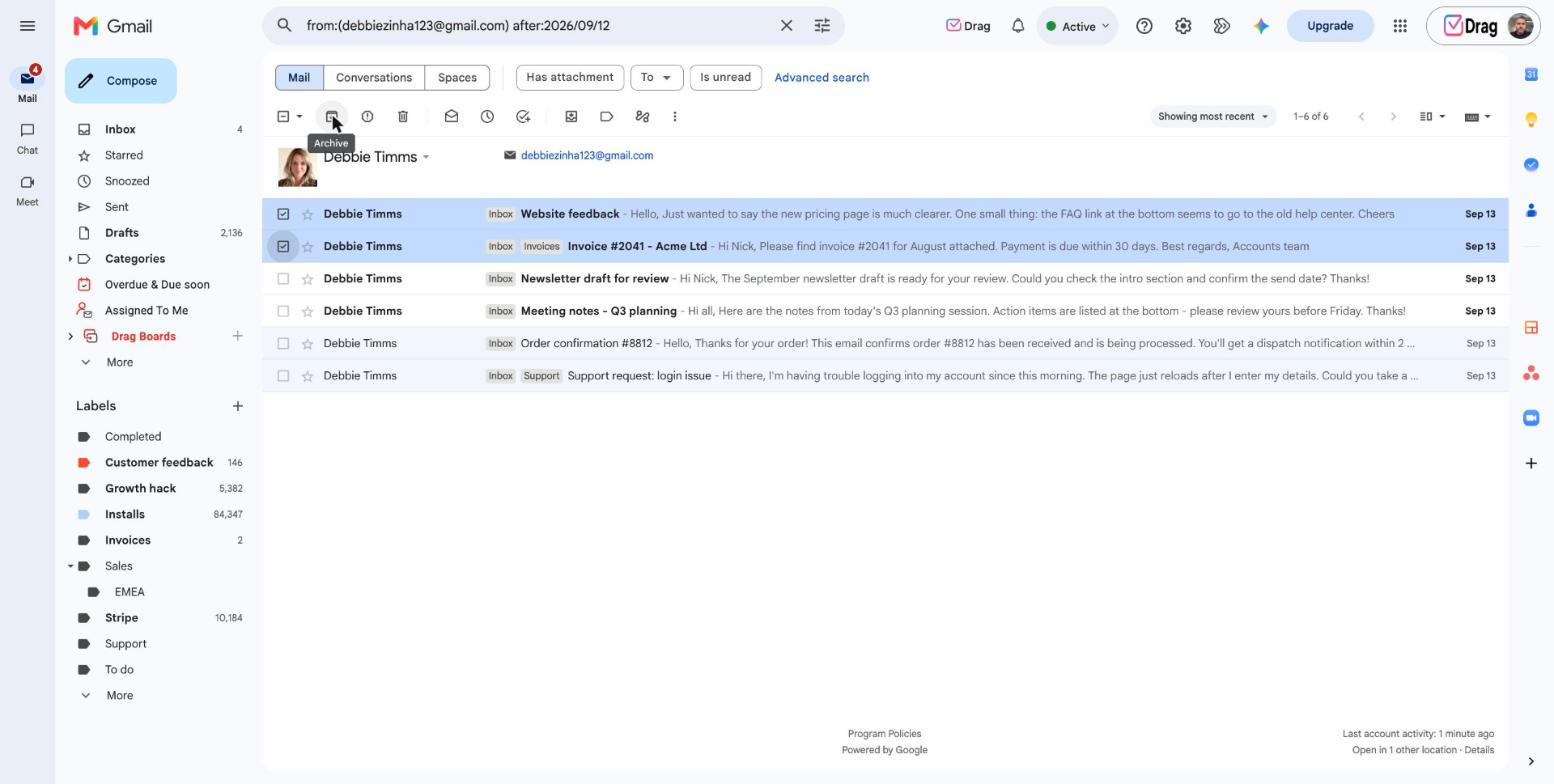
Task: Open Drafts folder
Action: click(x=122, y=233)
